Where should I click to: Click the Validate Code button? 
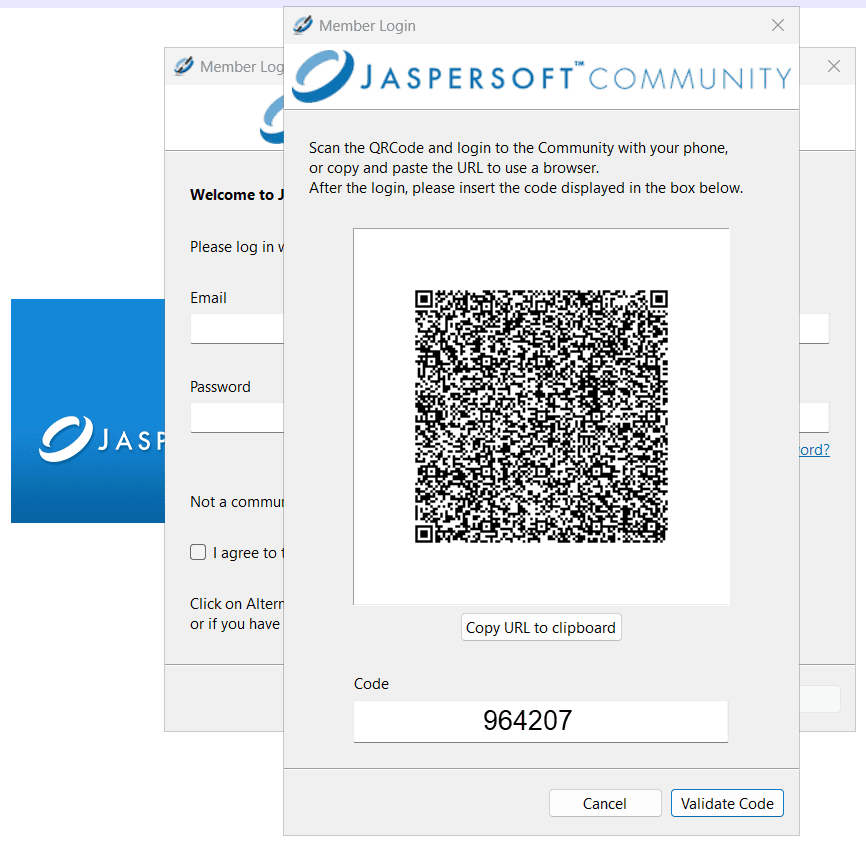click(727, 803)
